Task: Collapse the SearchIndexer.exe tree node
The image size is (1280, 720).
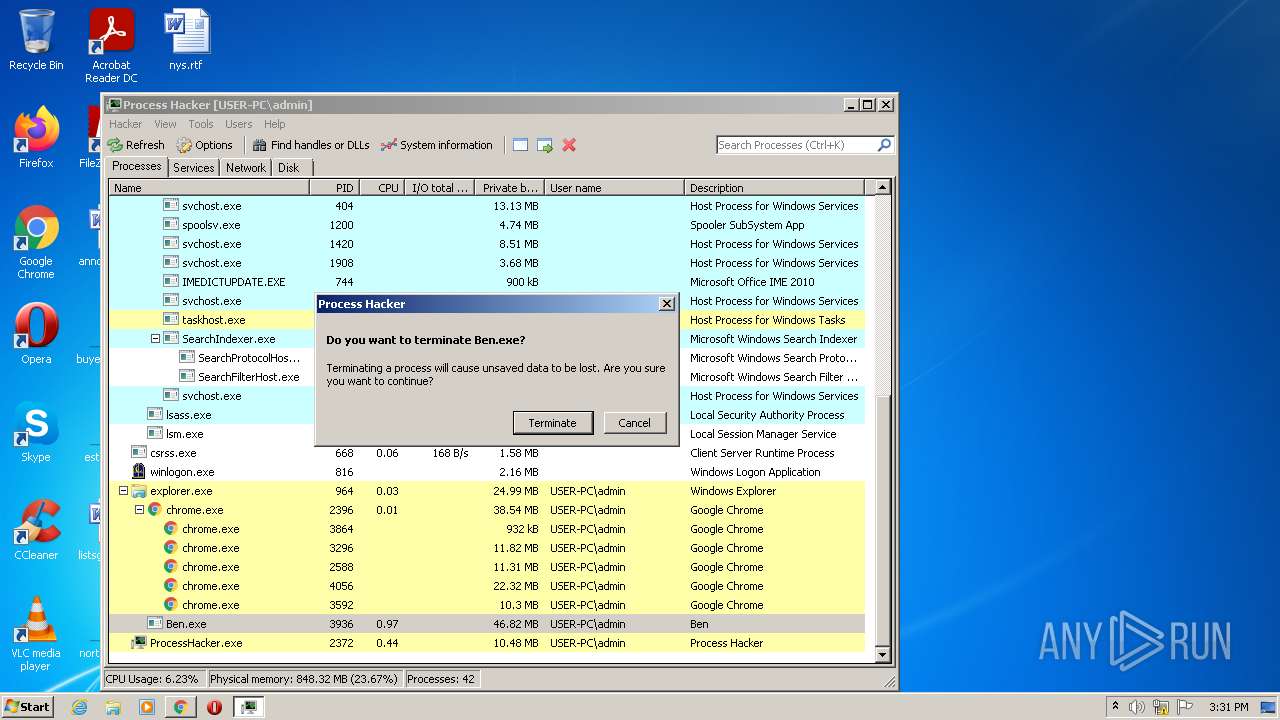Action: [x=155, y=339]
